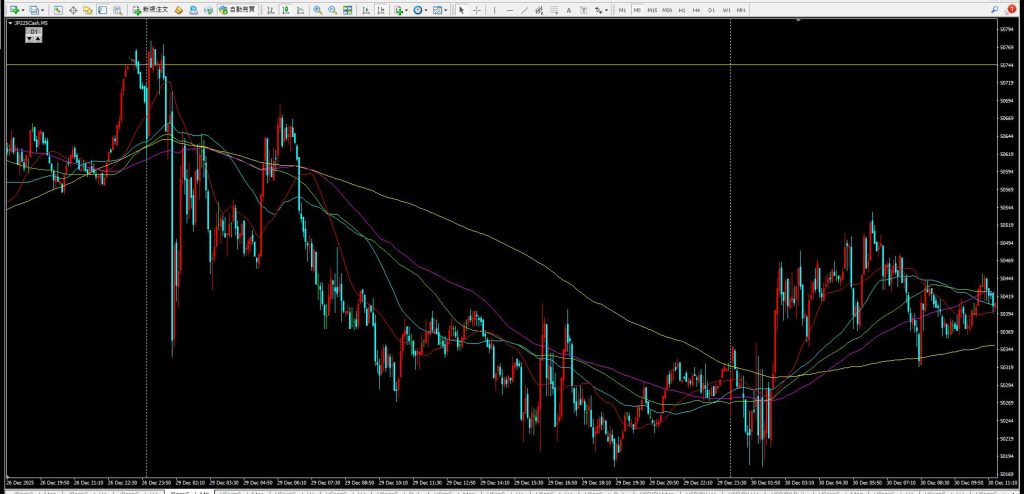Screen dimensions: 1024x494
Task: Expand the indicators list dropdown
Action: pos(407,9)
